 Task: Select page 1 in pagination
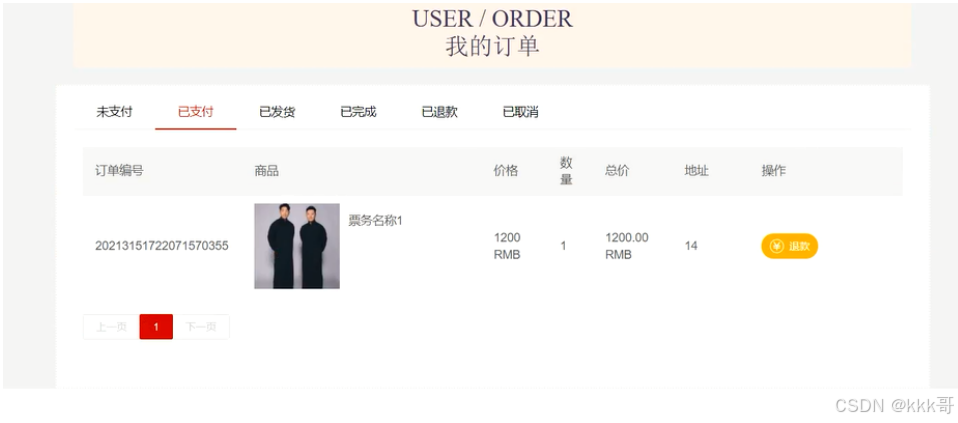tap(156, 327)
